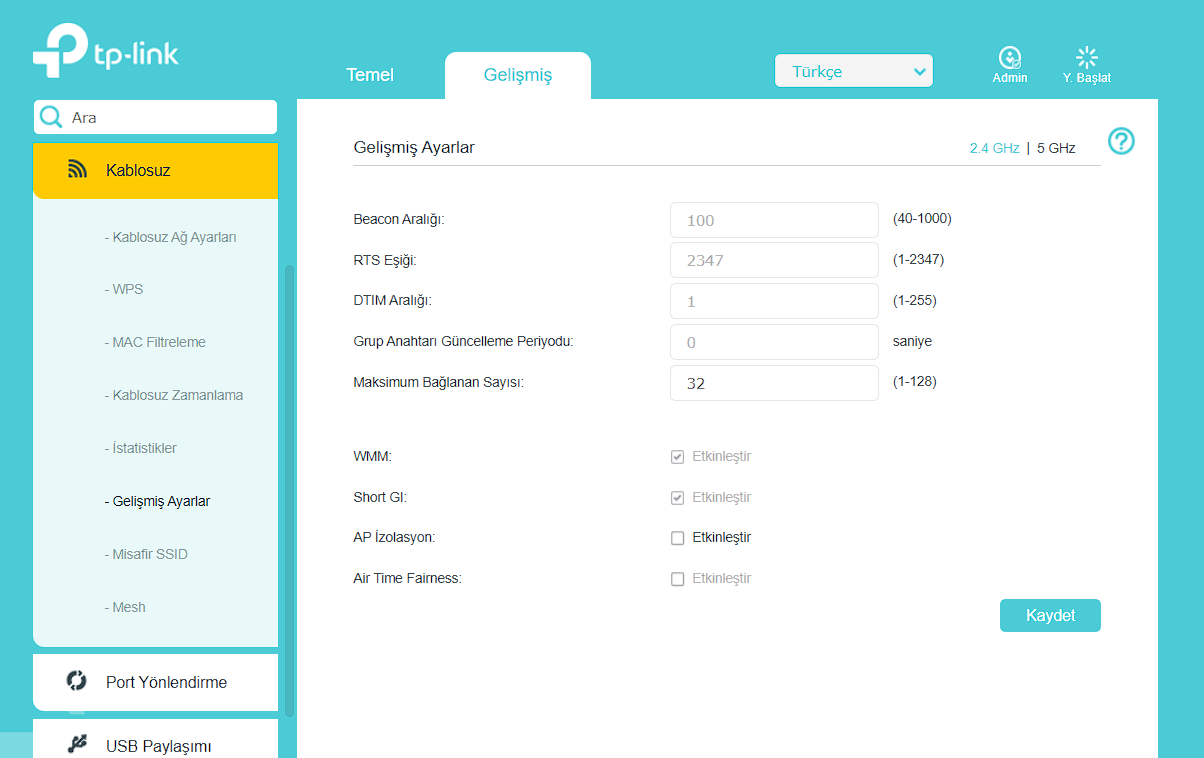Open the Gelişmiş Ayarlar submenu item

tap(157, 501)
